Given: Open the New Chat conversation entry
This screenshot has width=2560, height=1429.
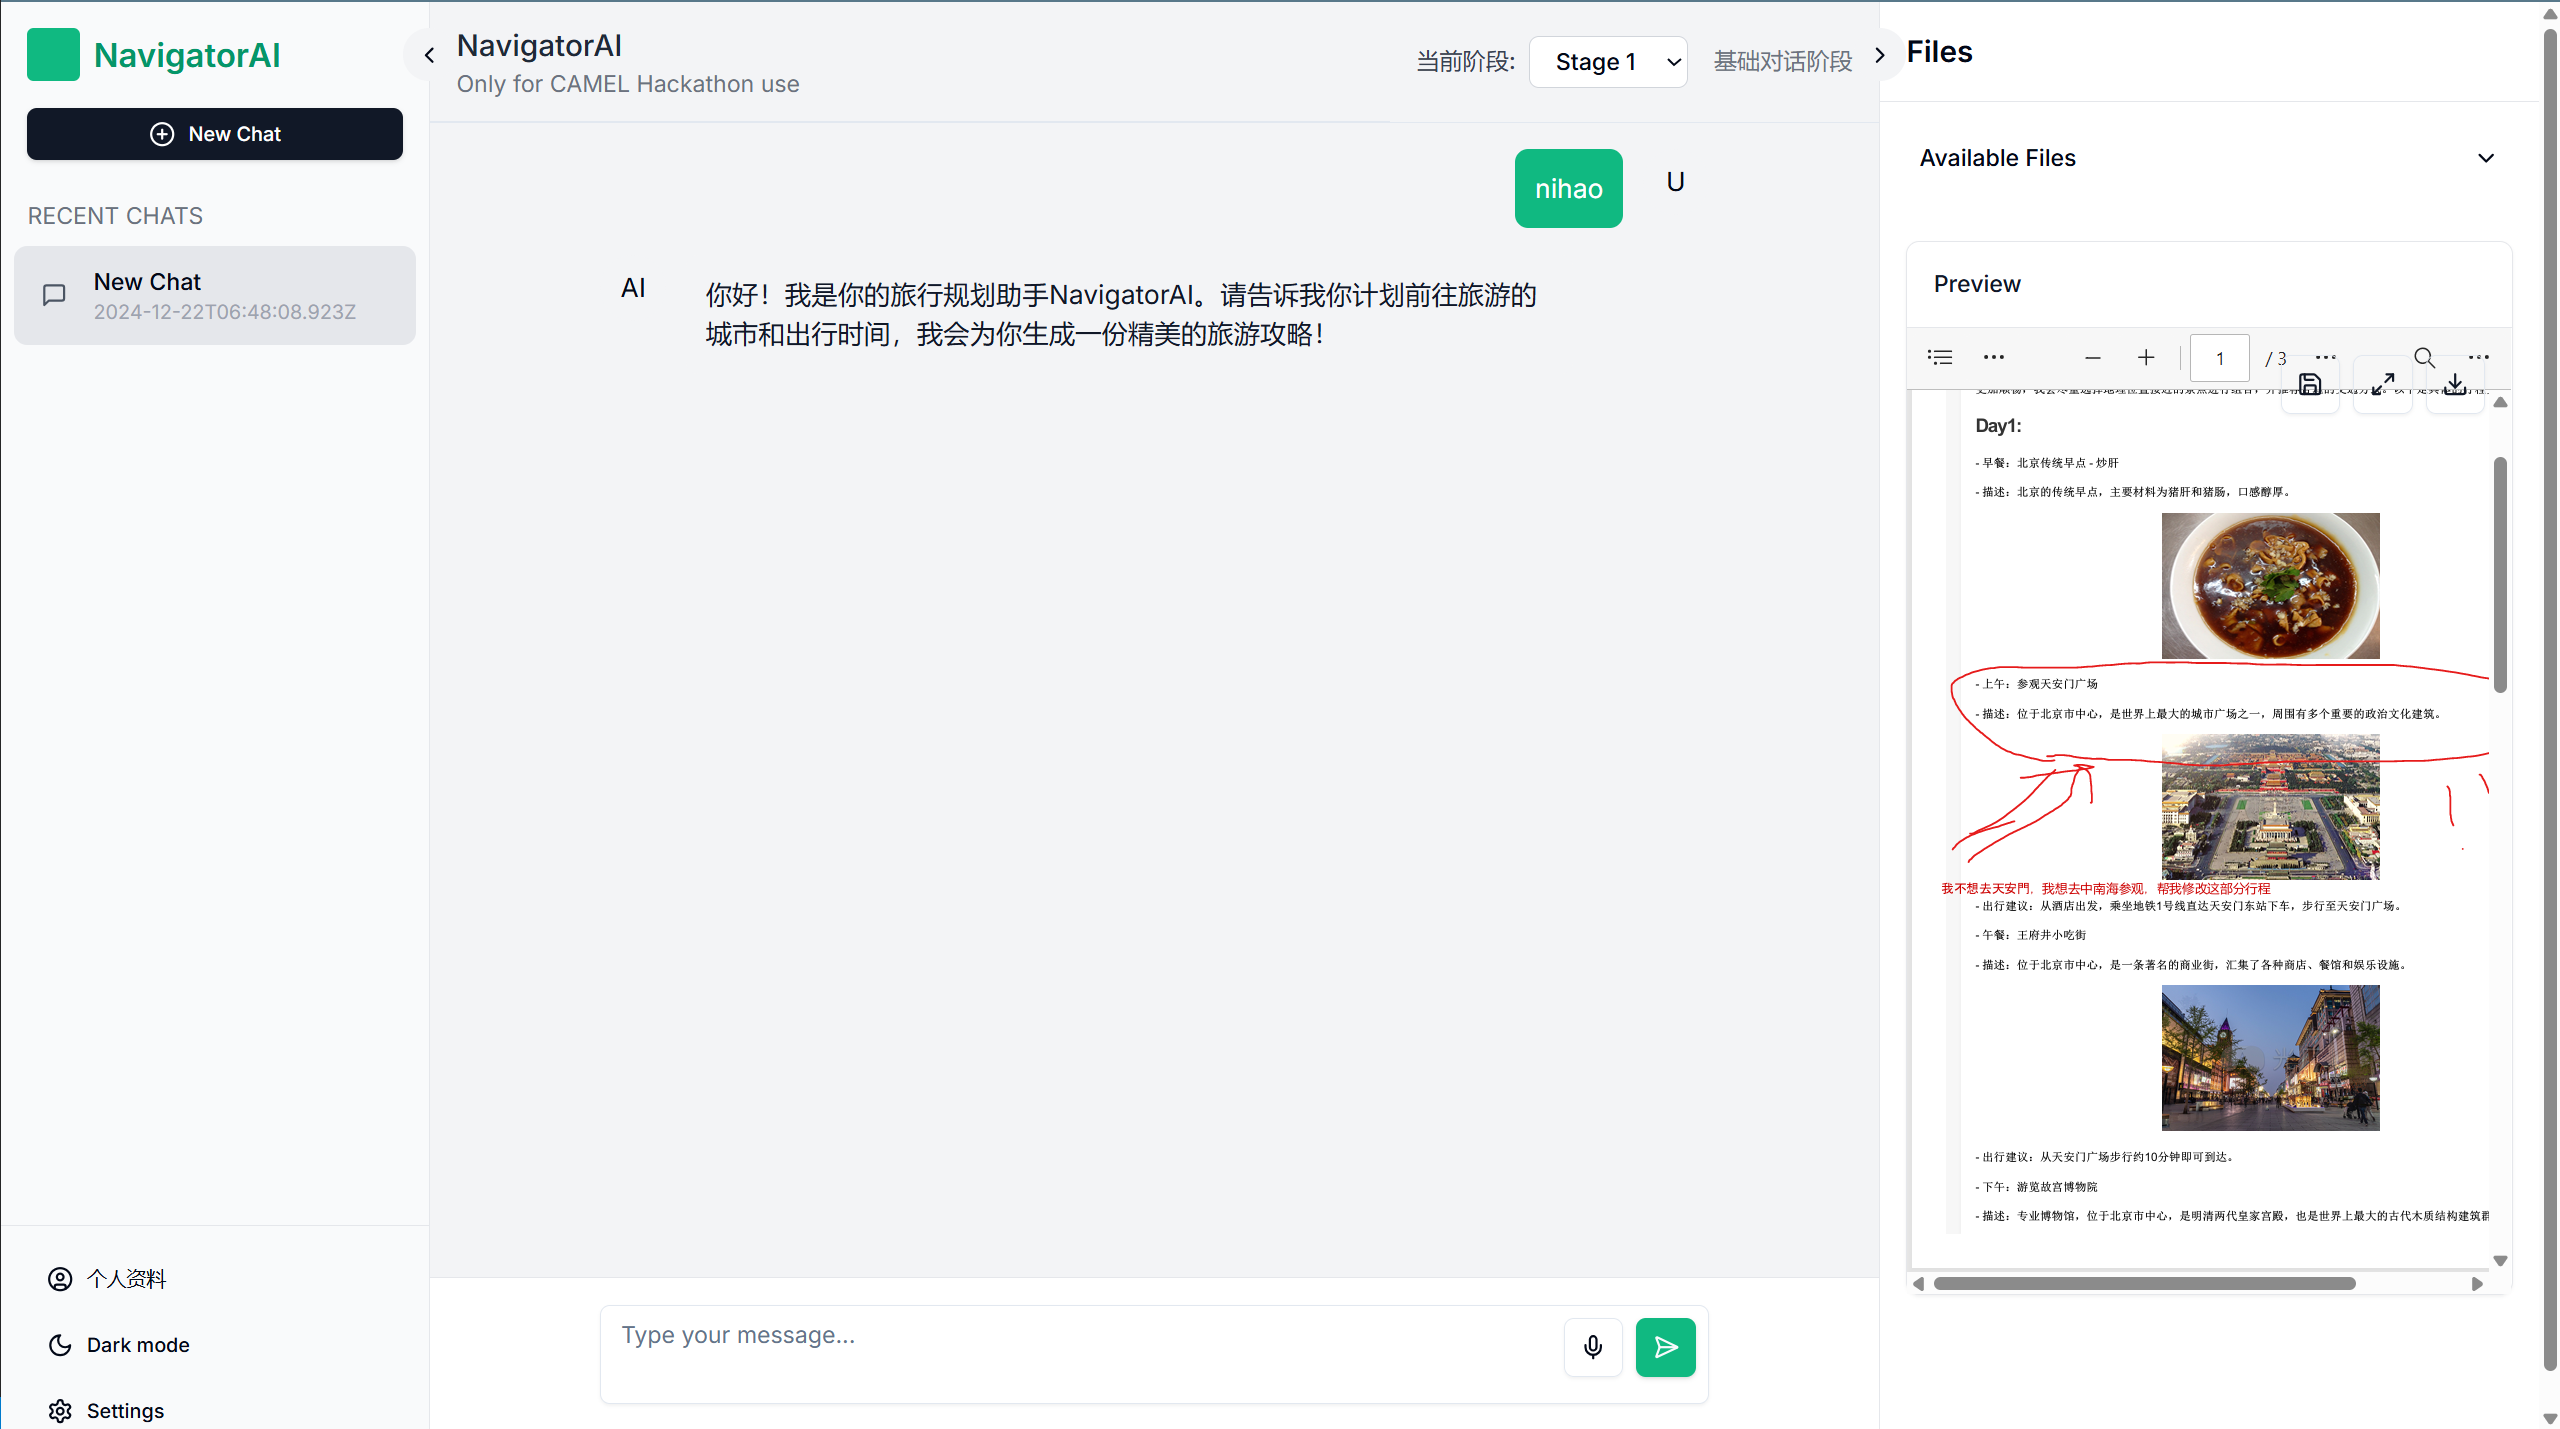Looking at the screenshot, I should click(215, 296).
